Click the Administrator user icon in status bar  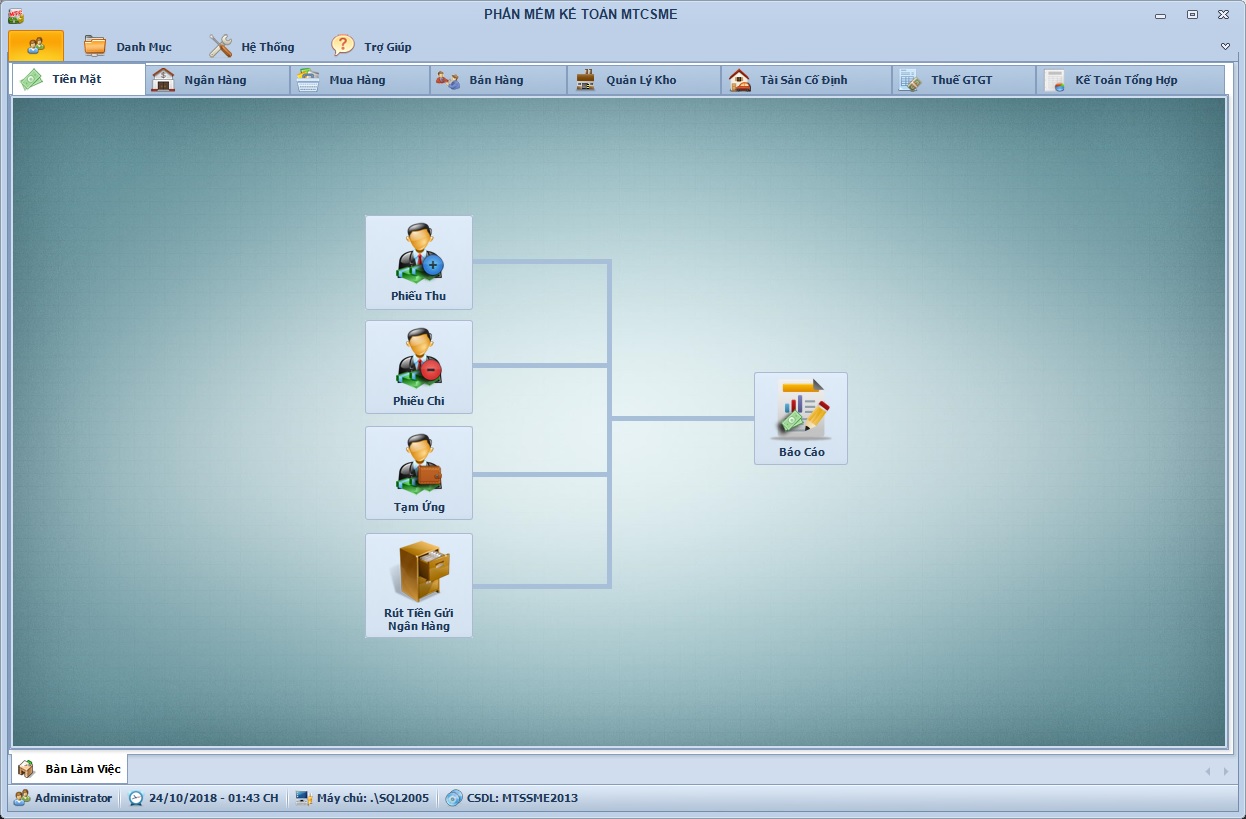click(x=21, y=798)
